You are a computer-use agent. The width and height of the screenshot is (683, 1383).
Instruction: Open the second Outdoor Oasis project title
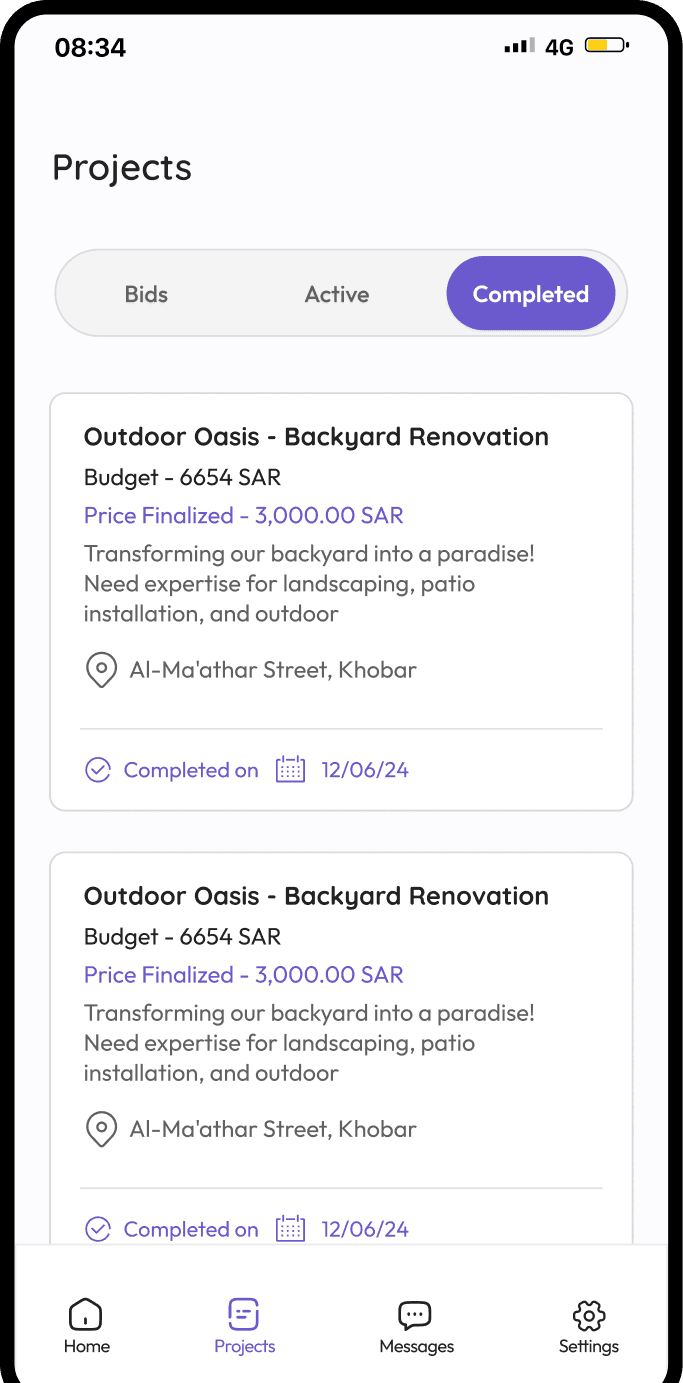[316, 896]
